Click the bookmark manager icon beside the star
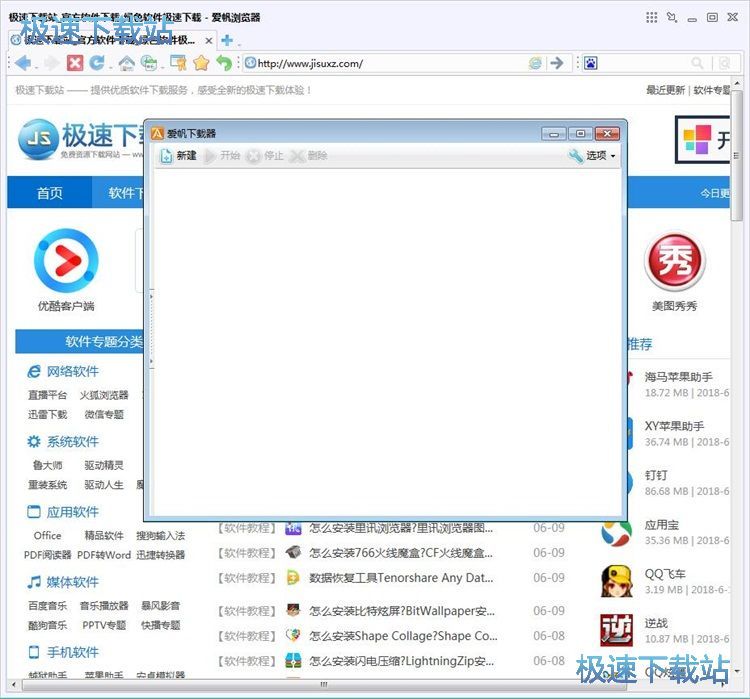The image size is (750, 699). pyautogui.click(x=178, y=63)
